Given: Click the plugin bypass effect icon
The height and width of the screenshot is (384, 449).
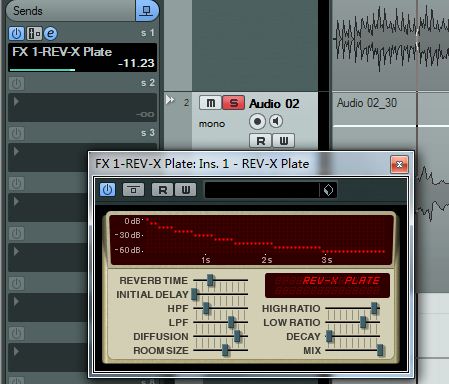Looking at the screenshot, I should pos(133,190).
